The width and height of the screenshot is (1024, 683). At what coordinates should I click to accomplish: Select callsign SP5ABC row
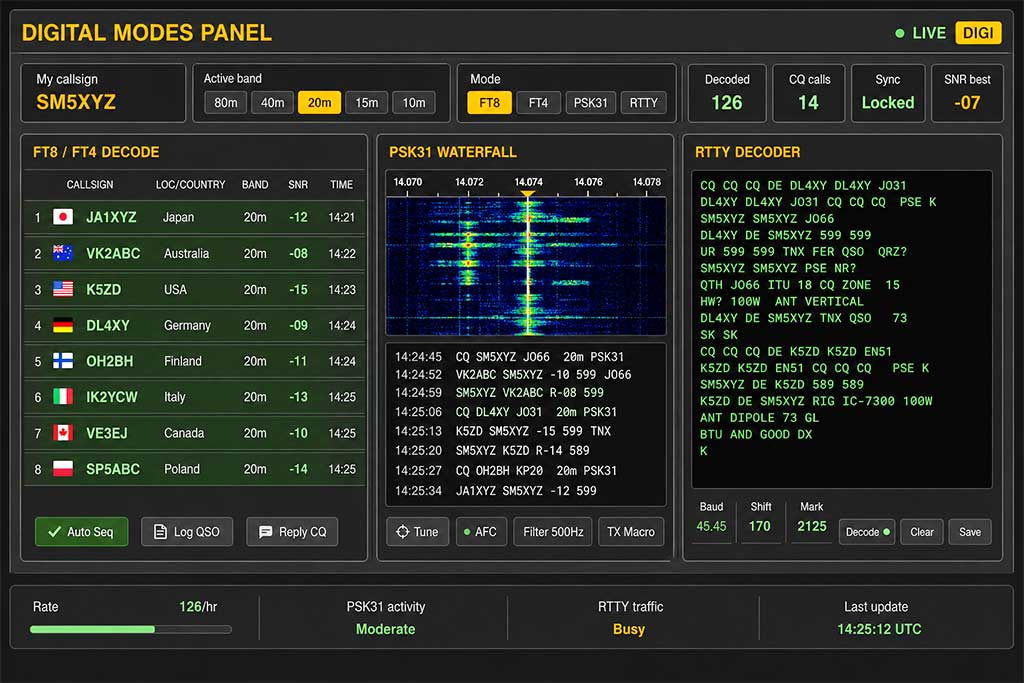tap(195, 469)
